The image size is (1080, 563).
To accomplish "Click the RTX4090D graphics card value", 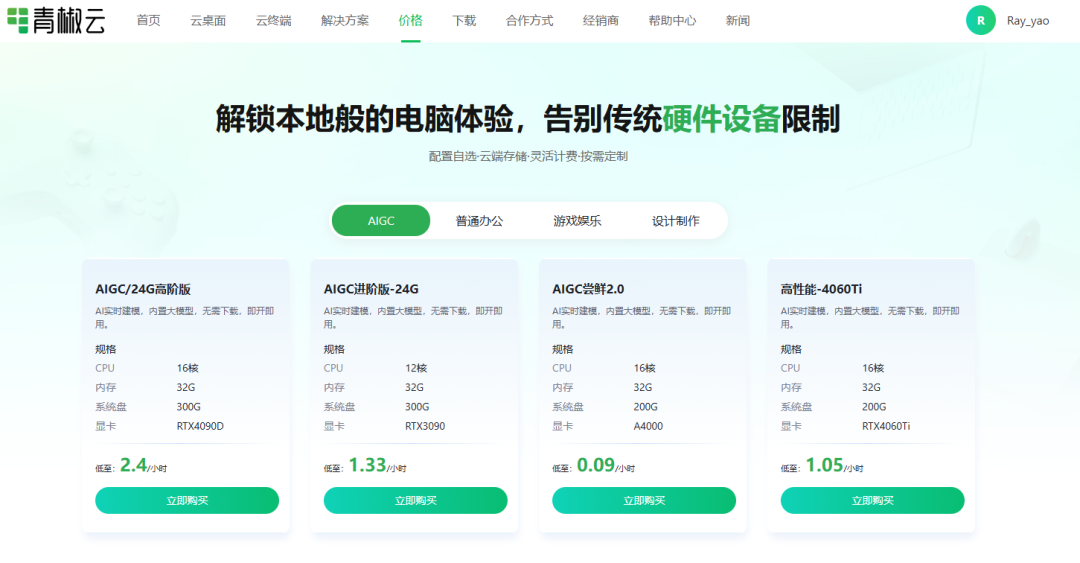I will [200, 426].
